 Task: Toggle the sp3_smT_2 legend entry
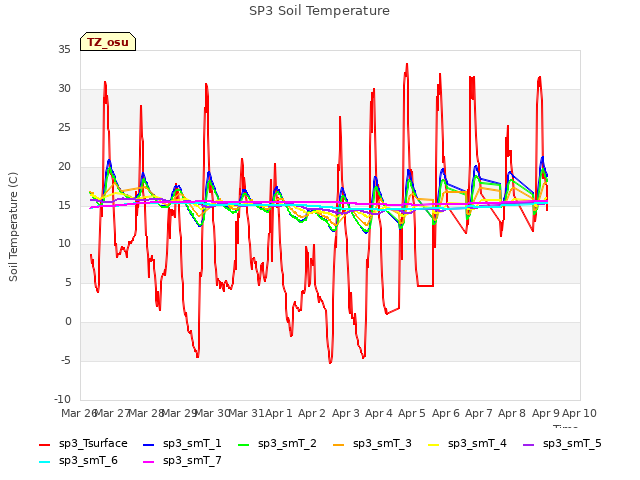[x=277, y=444]
